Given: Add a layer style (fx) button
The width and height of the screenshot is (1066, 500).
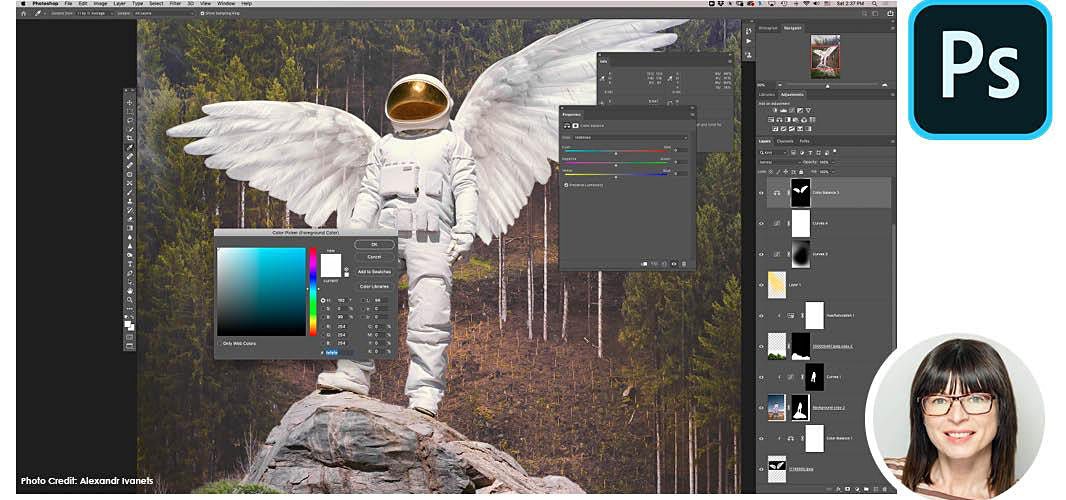Looking at the screenshot, I should click(838, 489).
